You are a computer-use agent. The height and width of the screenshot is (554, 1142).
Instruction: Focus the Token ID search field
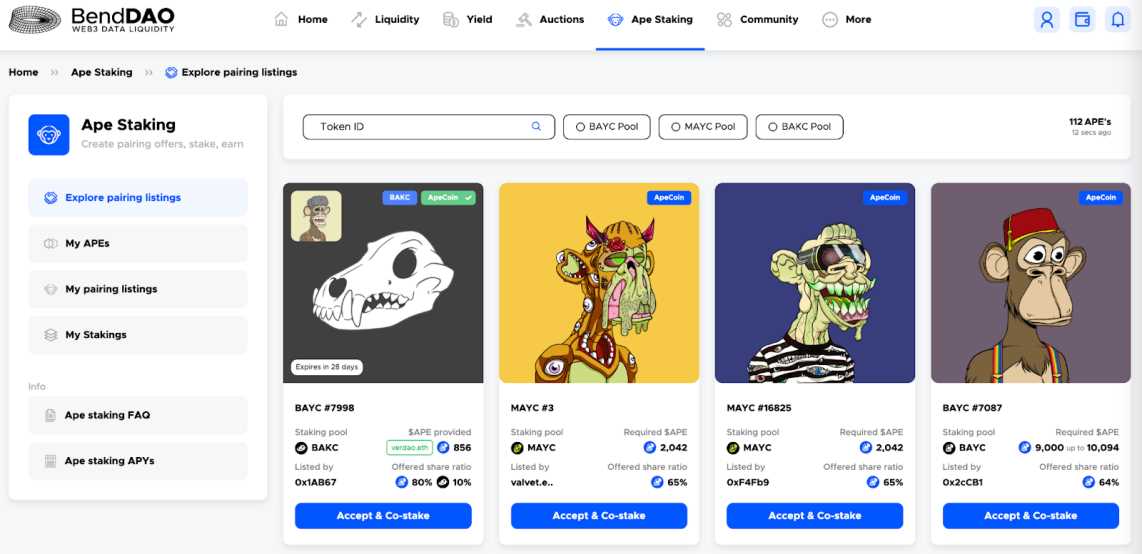(420, 127)
